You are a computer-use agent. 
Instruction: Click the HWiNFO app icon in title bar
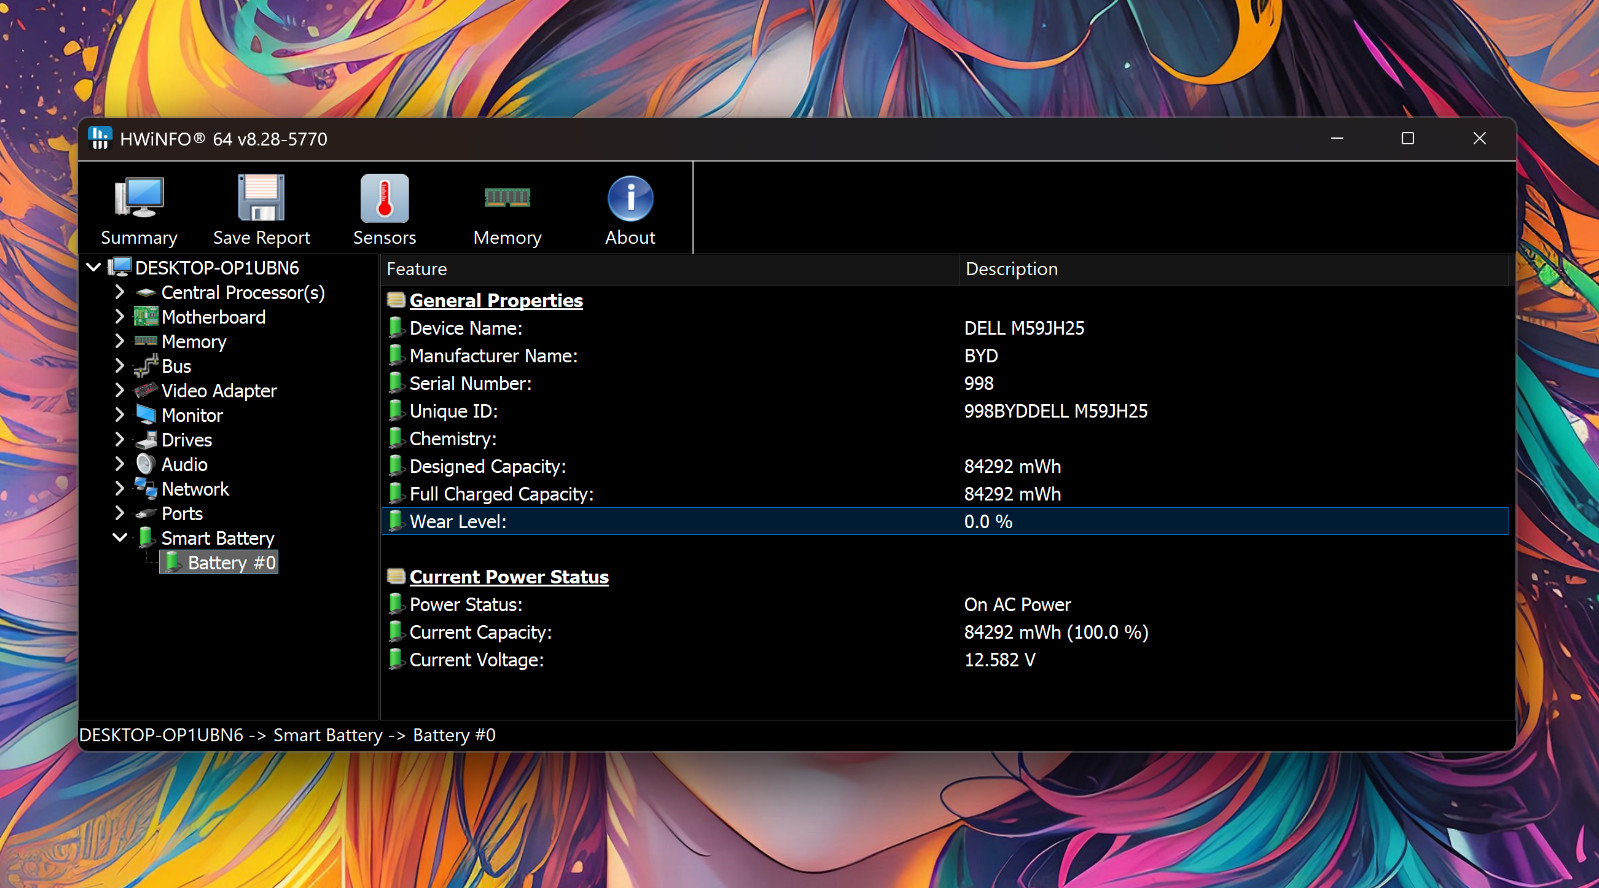coord(100,138)
